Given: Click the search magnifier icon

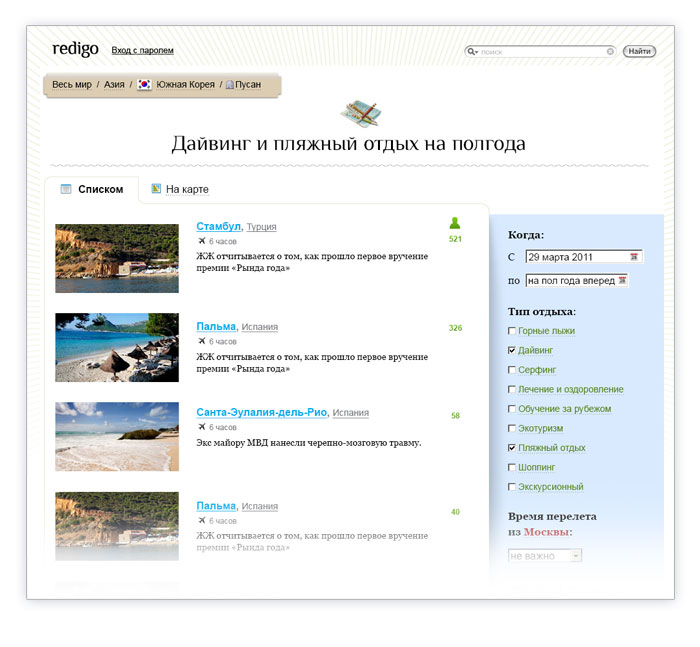Looking at the screenshot, I should click(x=472, y=51).
